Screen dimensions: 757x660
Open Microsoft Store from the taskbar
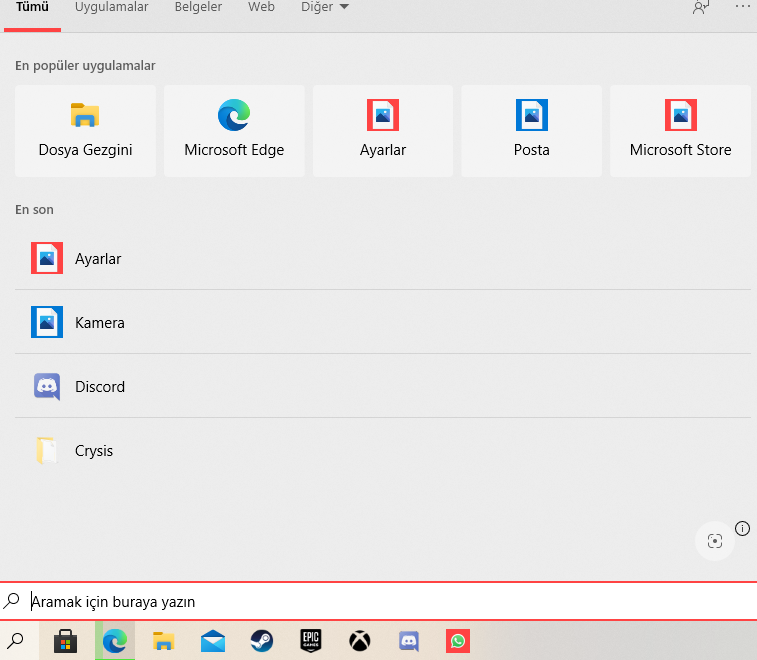click(66, 641)
